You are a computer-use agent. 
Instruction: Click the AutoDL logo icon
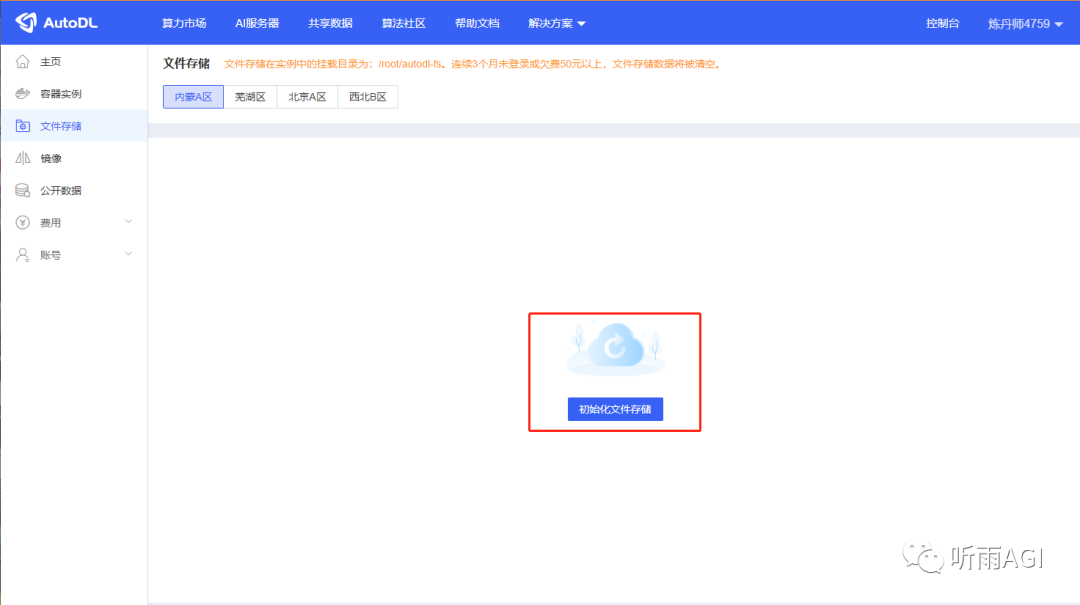click(26, 22)
